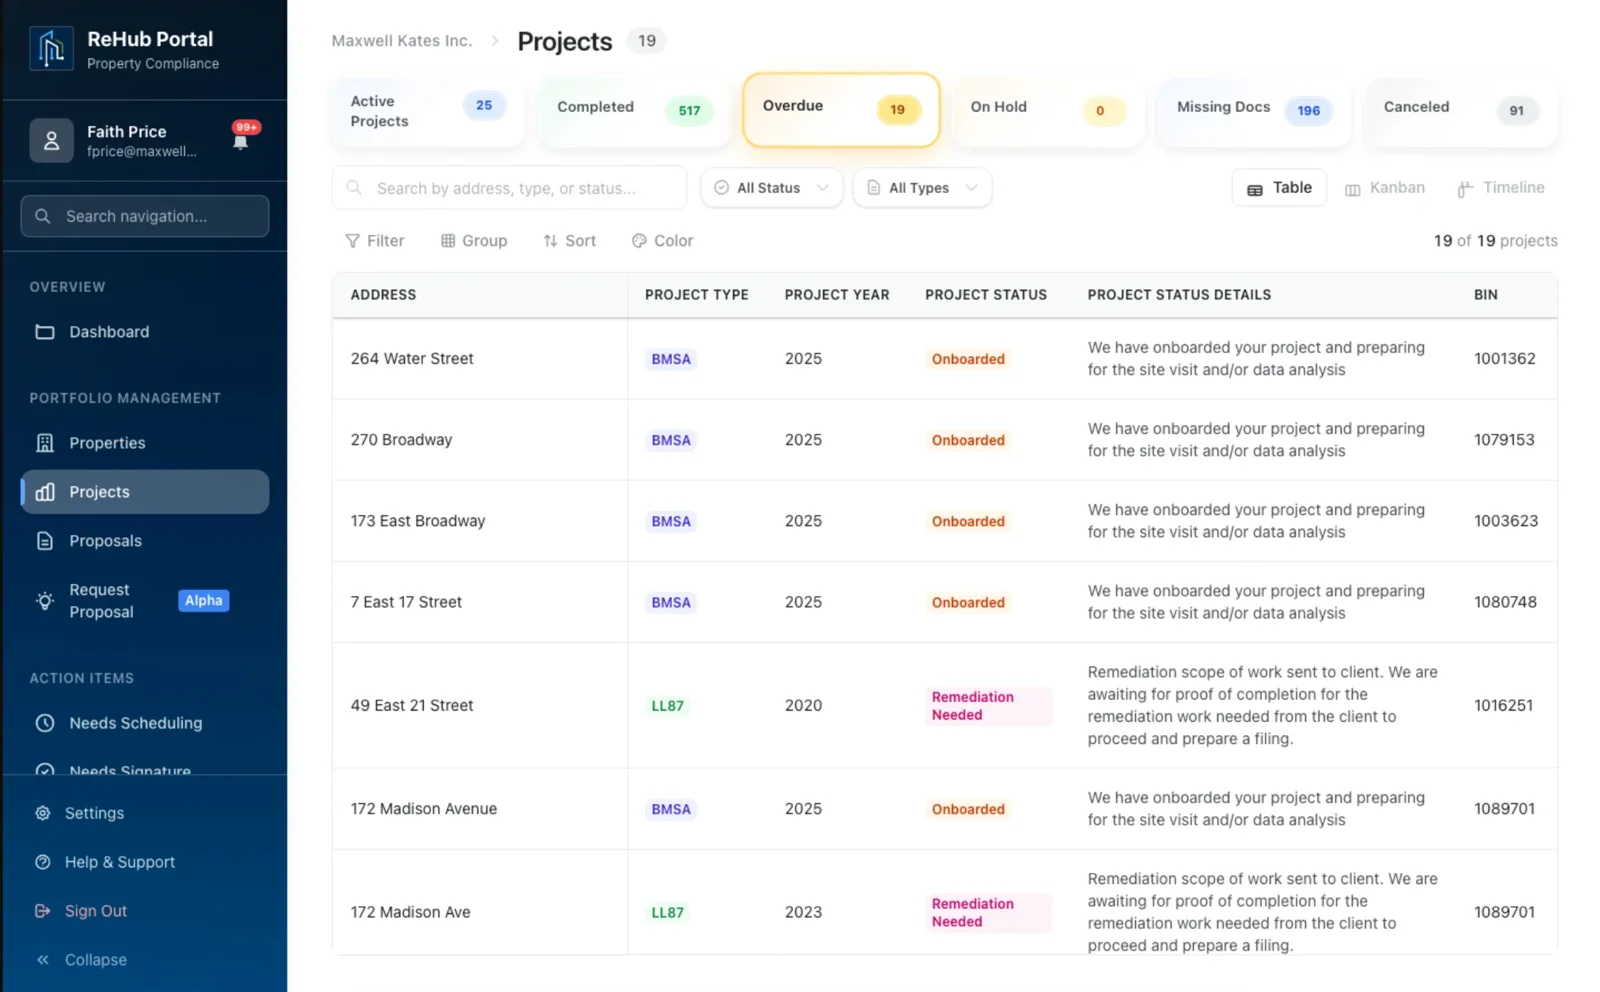The image size is (1600, 992).
Task: Switch to Kanban view
Action: click(1385, 188)
